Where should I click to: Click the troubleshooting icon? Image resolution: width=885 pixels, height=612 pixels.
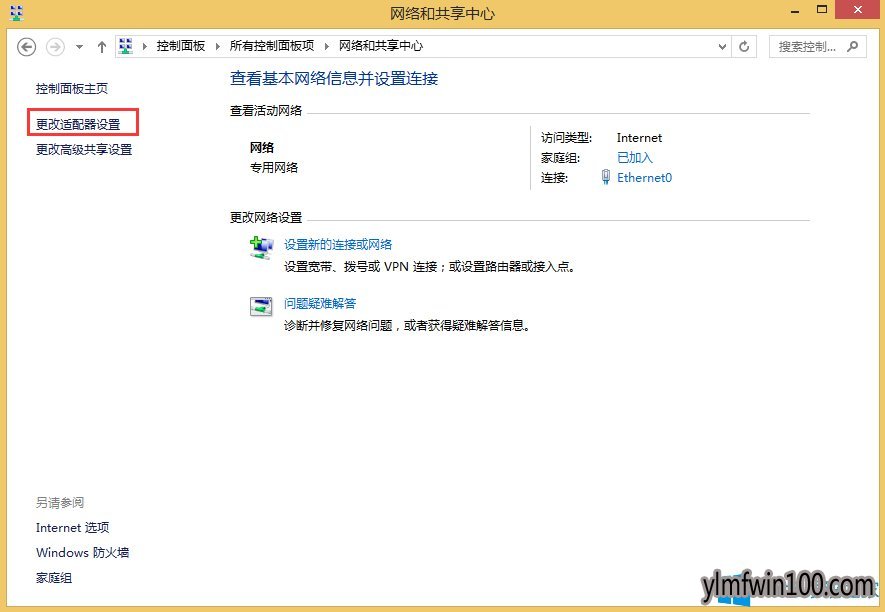pos(261,307)
